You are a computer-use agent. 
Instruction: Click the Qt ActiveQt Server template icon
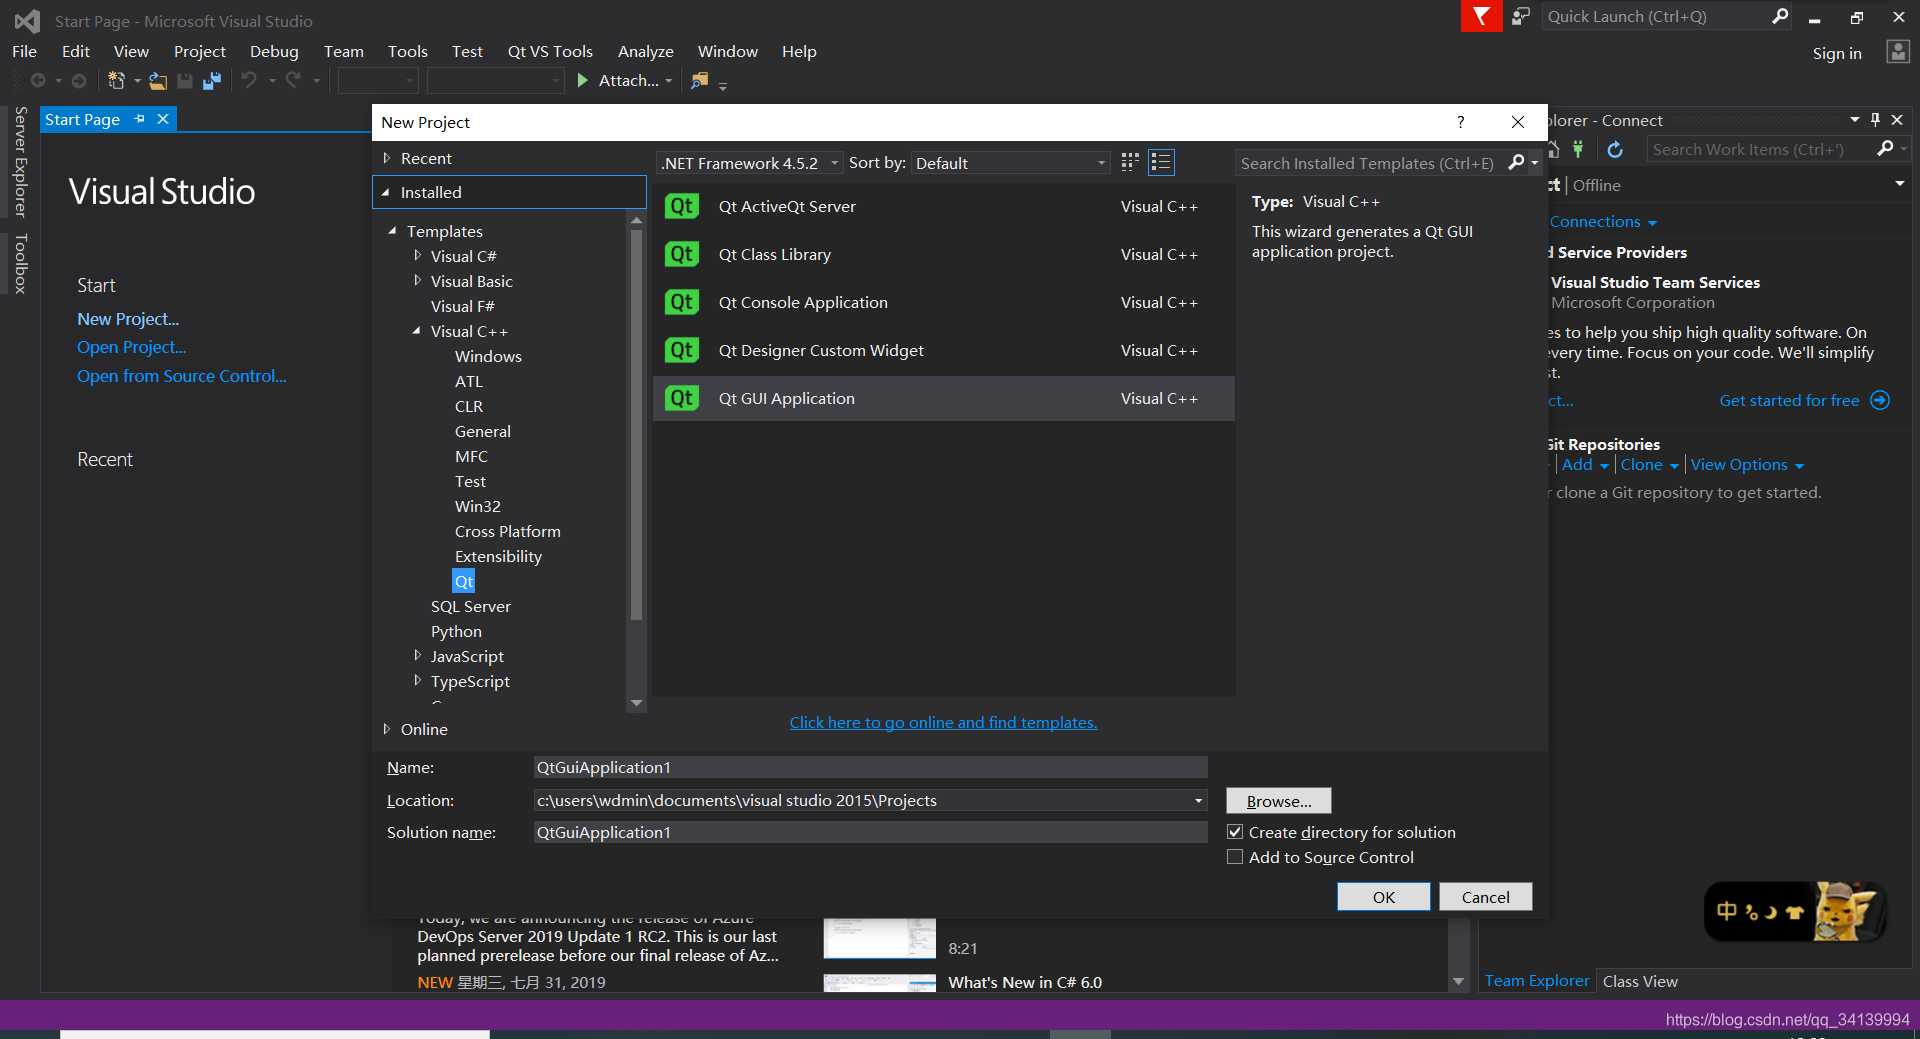682,206
